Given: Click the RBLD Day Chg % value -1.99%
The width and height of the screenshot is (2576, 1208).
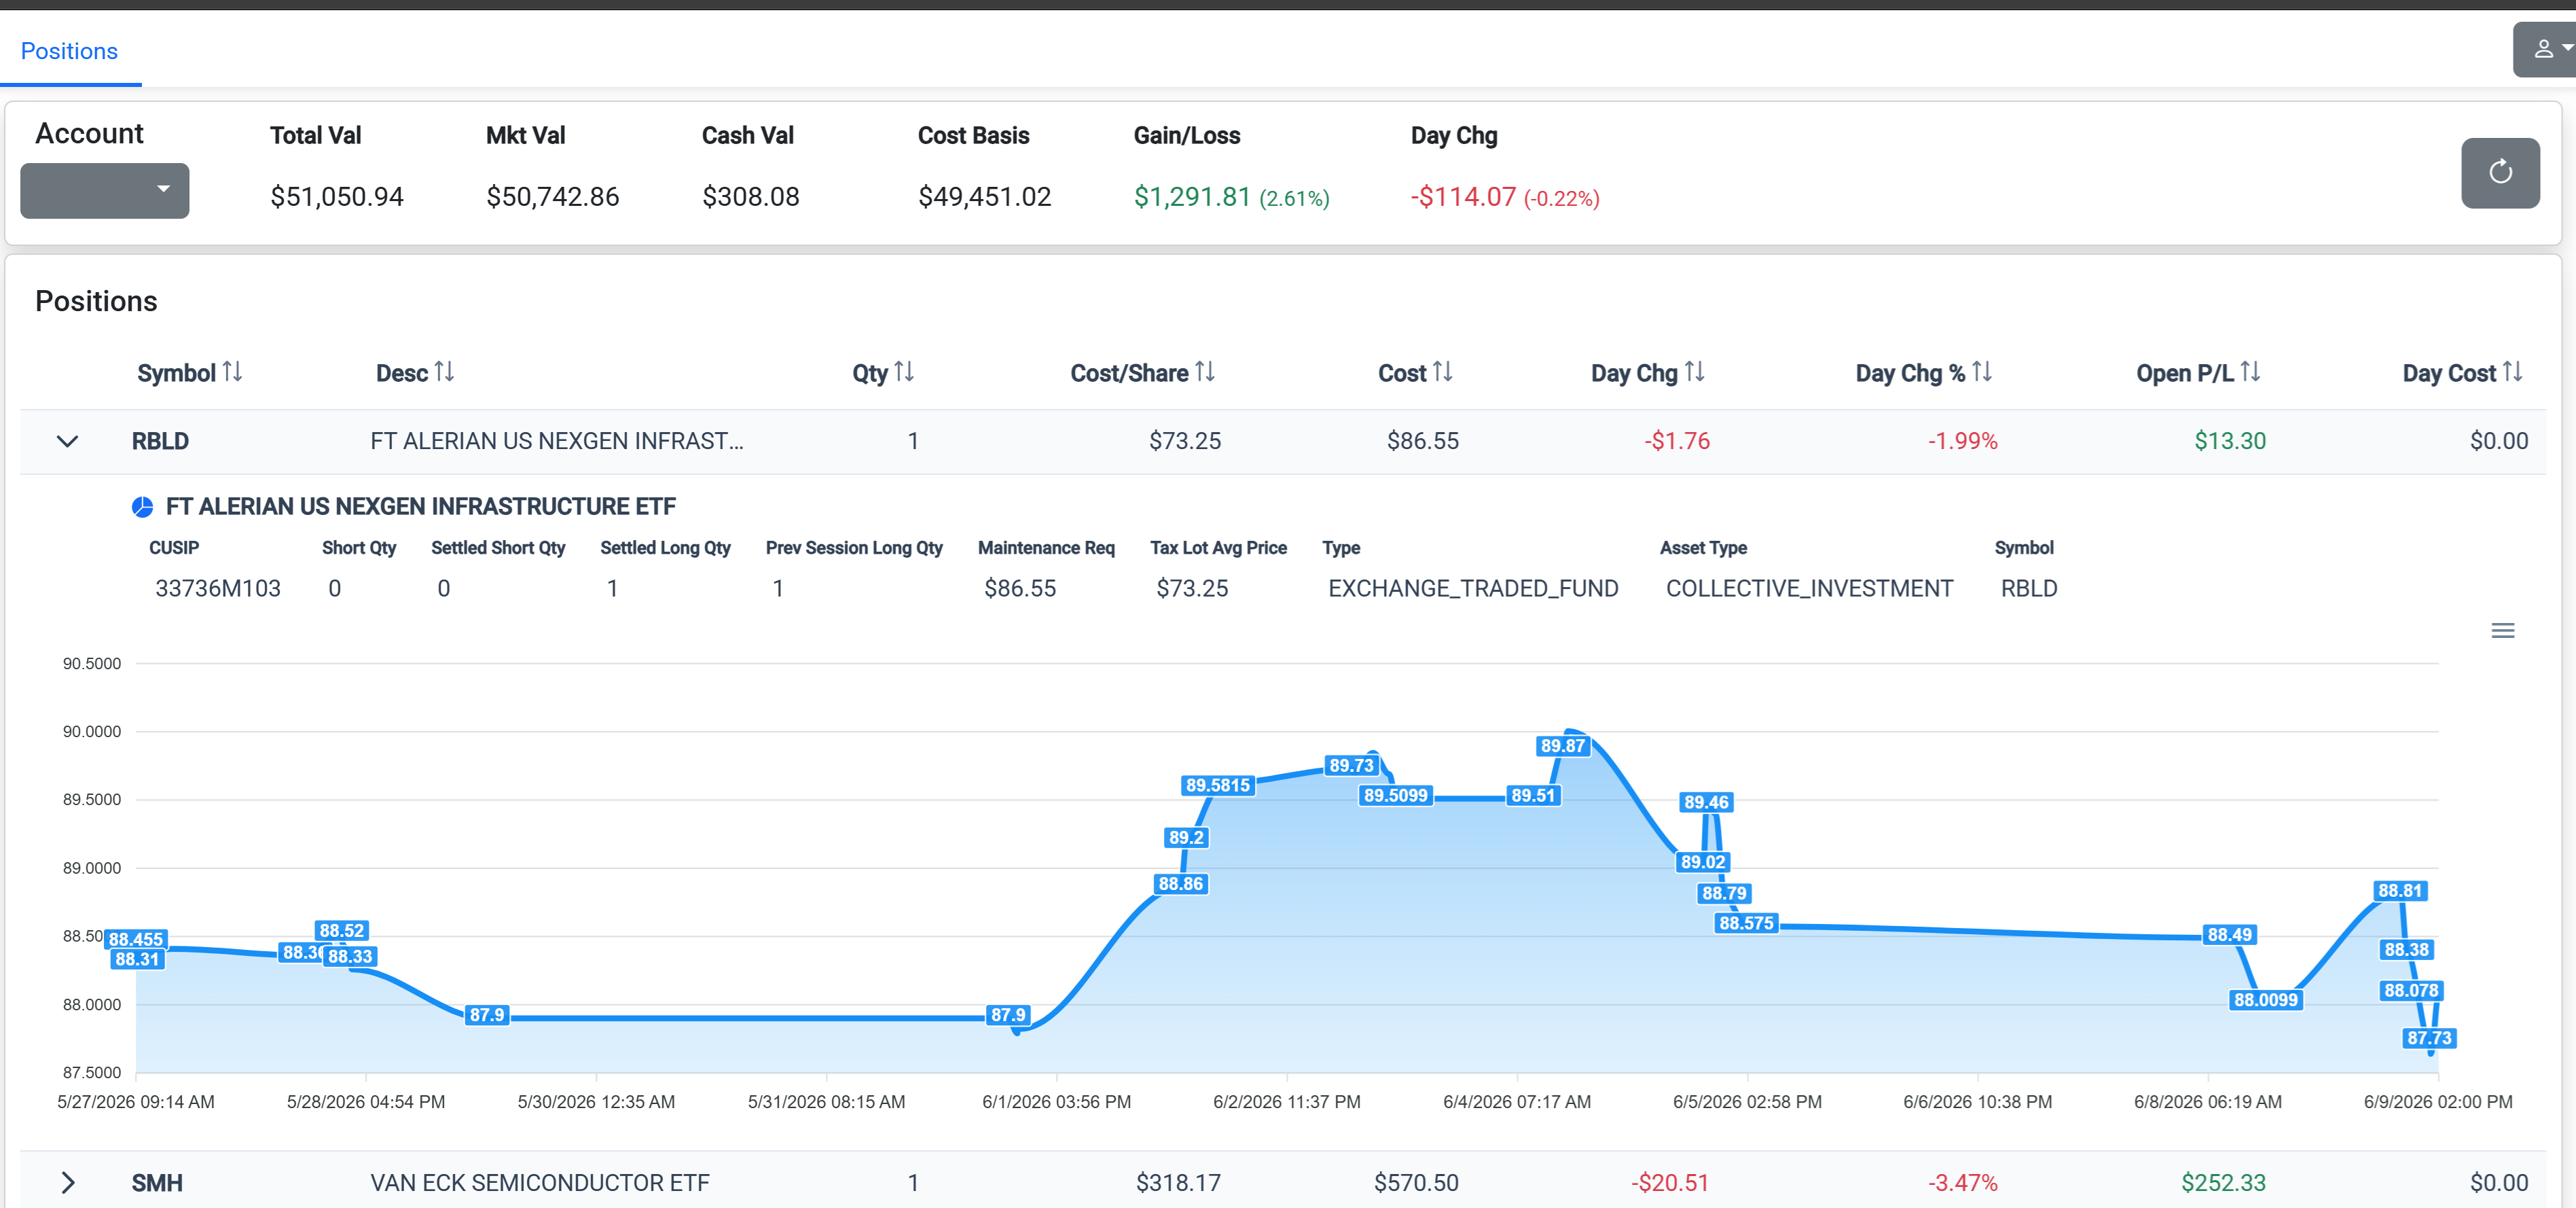Looking at the screenshot, I should tap(1962, 441).
